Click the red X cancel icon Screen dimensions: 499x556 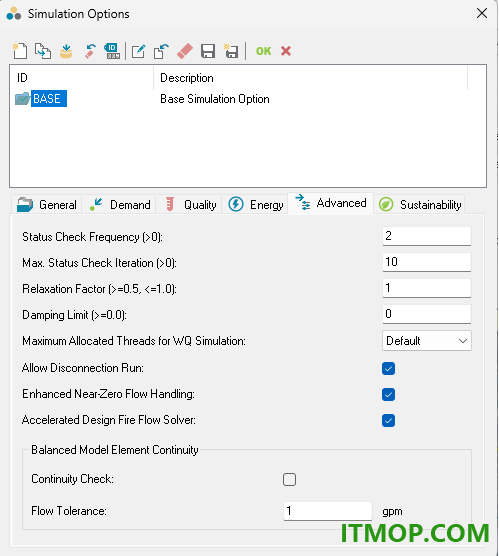point(286,51)
